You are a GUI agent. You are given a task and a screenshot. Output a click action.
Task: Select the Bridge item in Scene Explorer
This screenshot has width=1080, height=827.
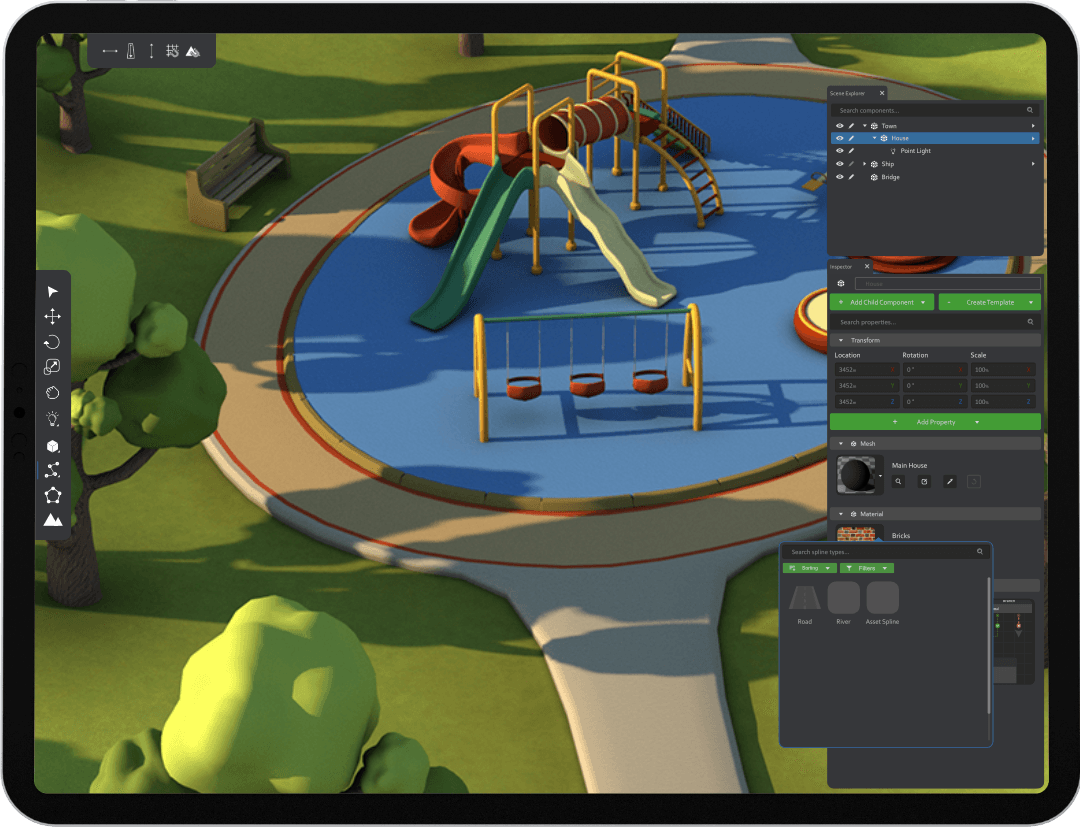[x=890, y=177]
